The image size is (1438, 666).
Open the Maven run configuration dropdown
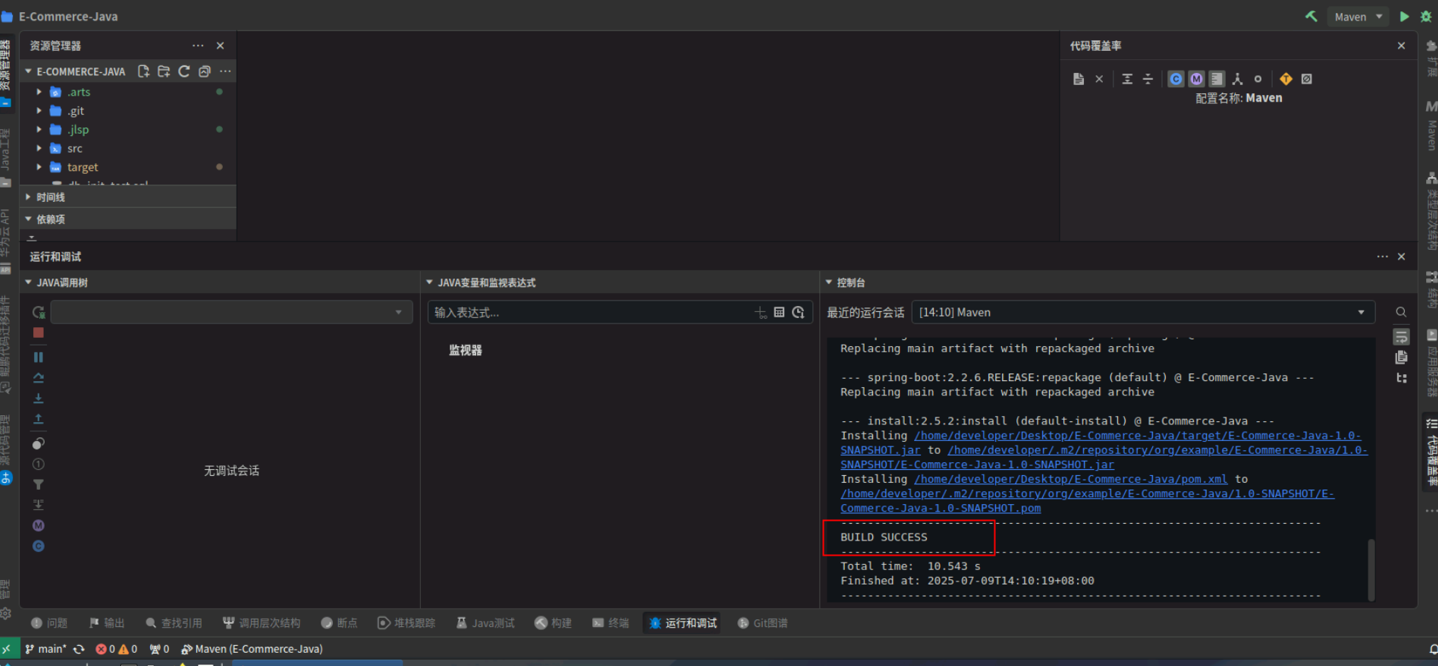coord(1358,16)
